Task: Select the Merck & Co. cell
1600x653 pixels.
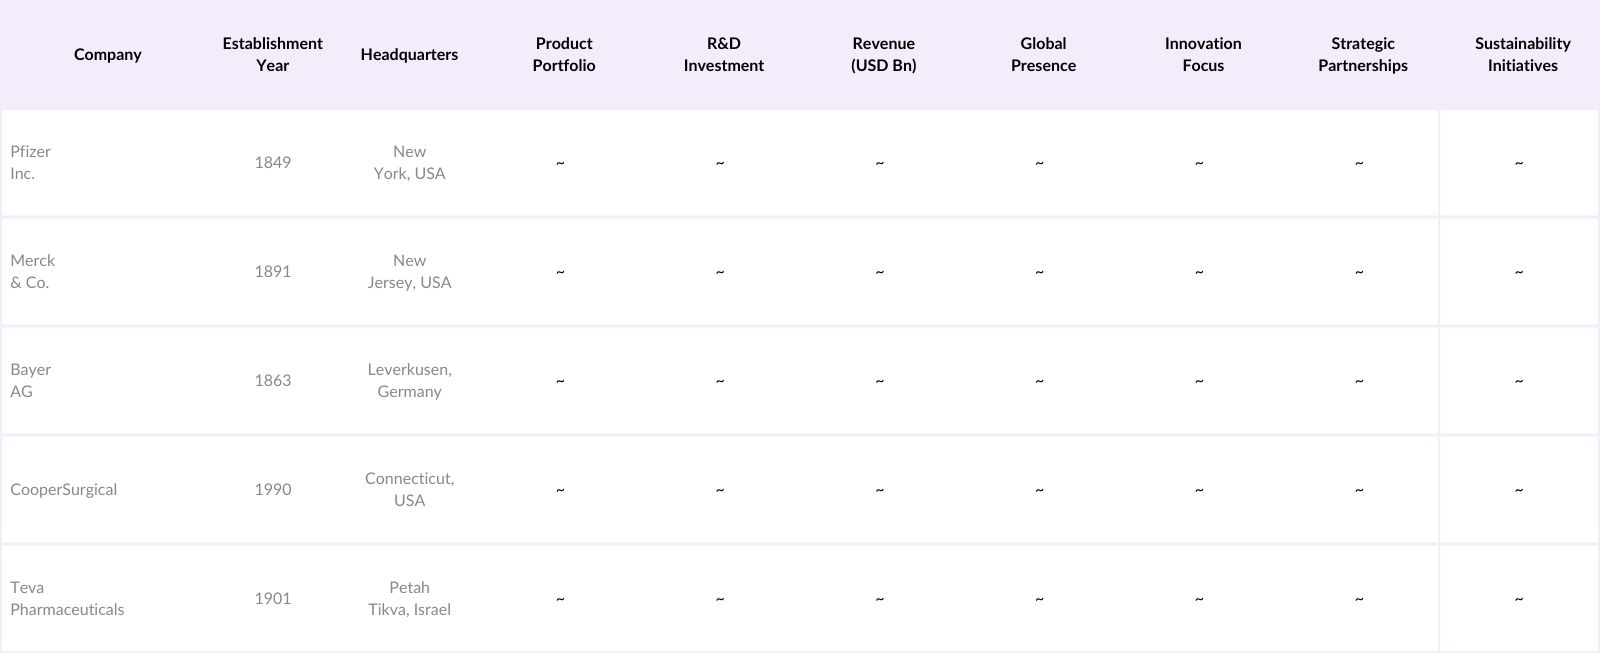Action: click(33, 271)
